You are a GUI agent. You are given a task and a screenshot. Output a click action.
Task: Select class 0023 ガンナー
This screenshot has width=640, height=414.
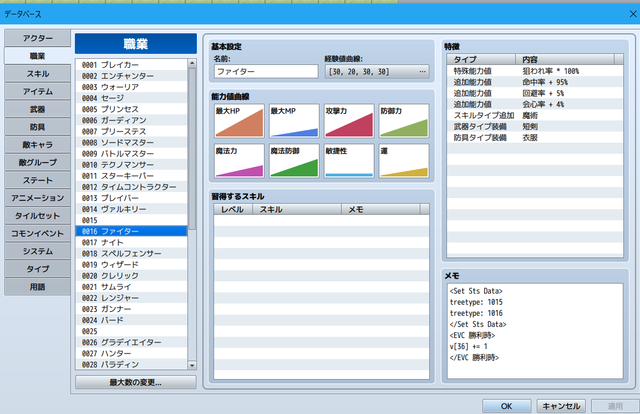click(x=131, y=309)
